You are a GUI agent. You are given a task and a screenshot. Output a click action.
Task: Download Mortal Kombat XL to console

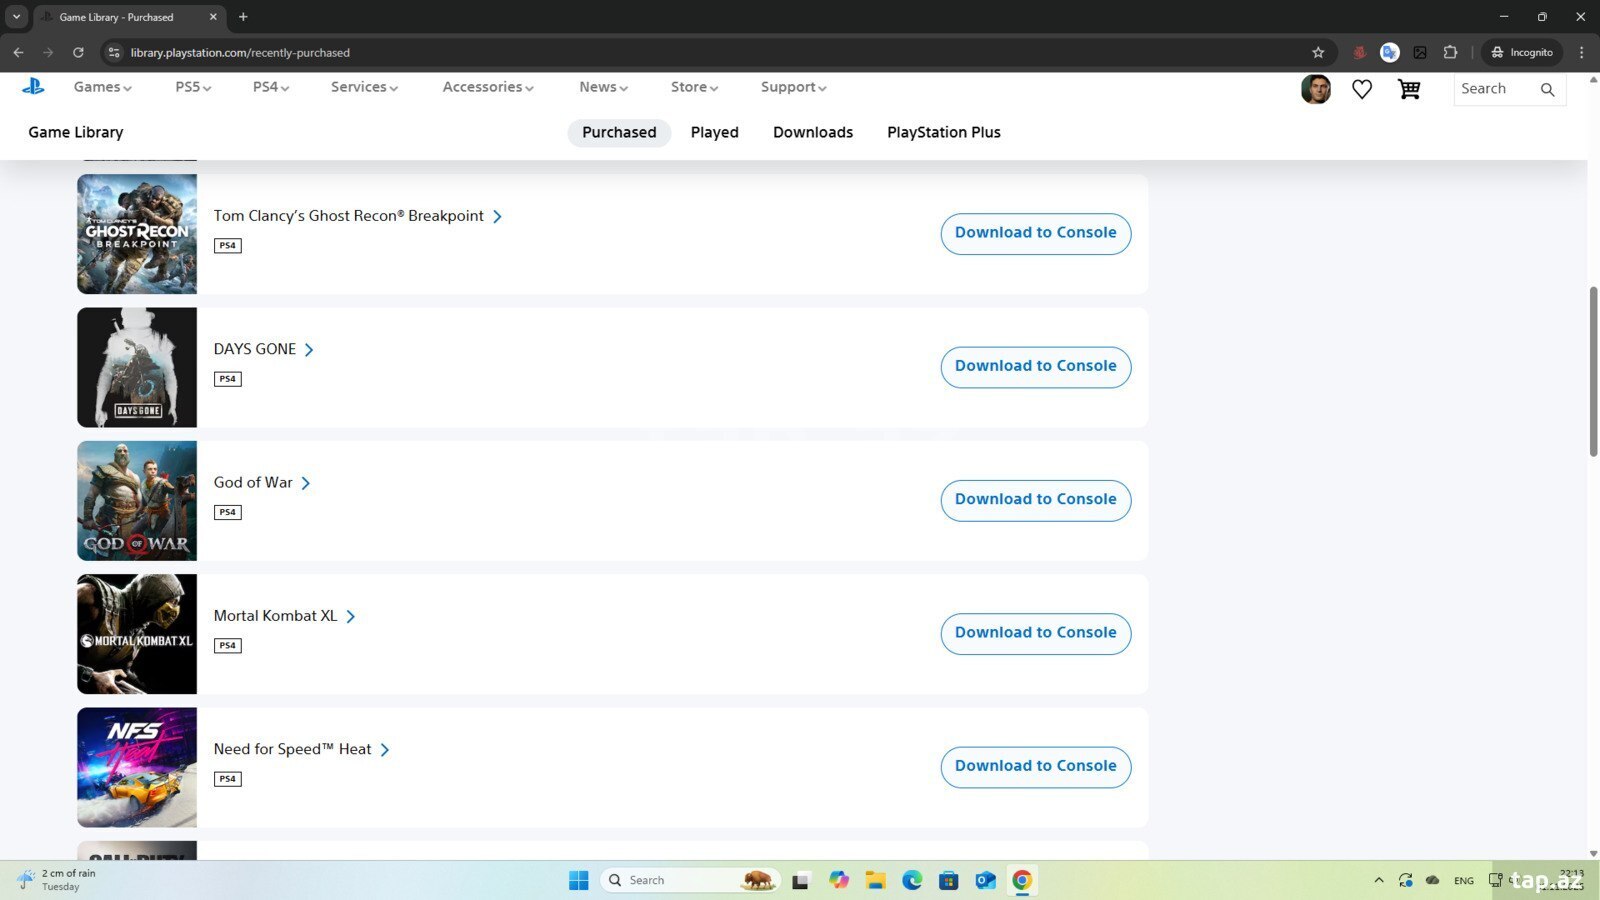(1035, 633)
